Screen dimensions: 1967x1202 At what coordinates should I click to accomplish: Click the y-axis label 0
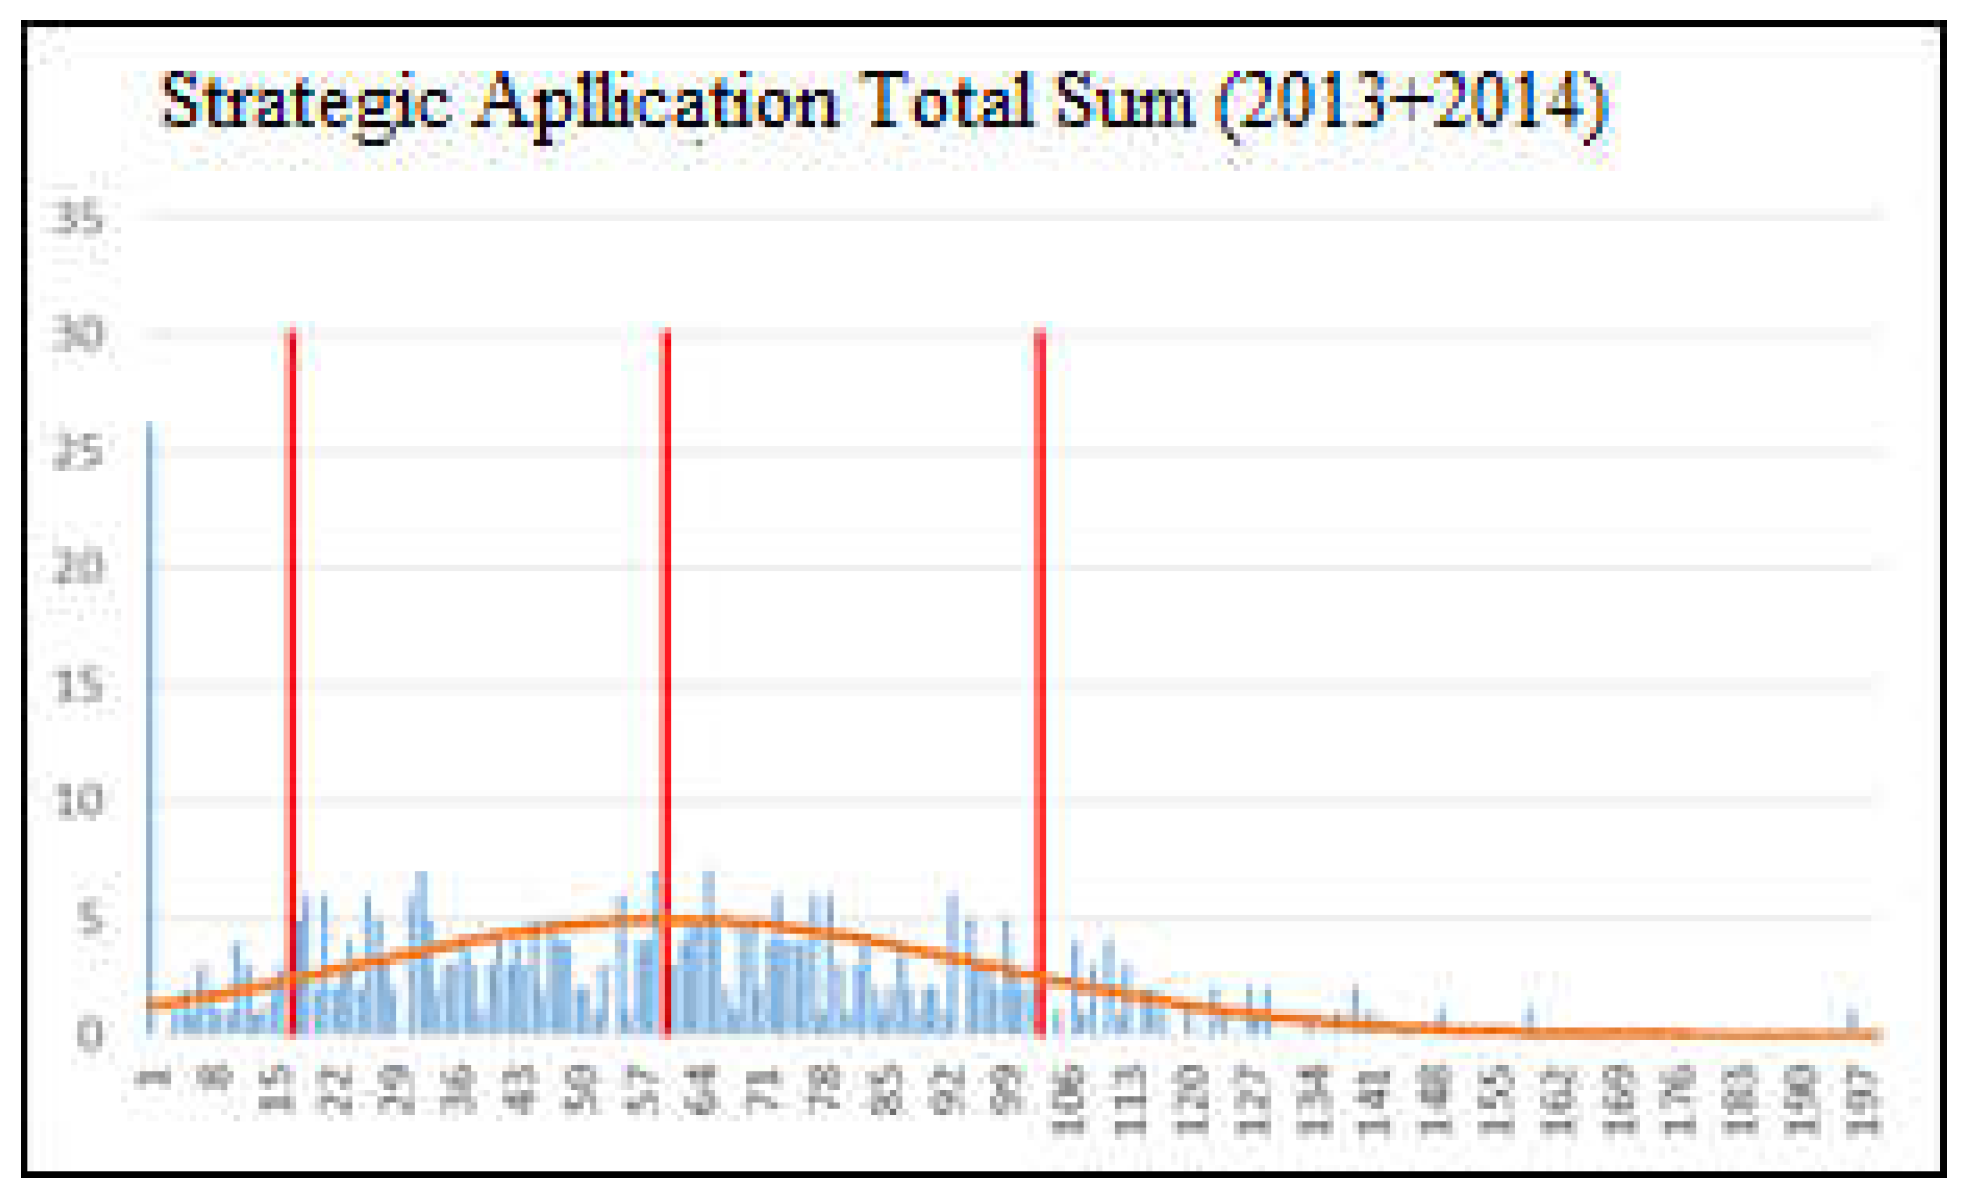[90, 1034]
